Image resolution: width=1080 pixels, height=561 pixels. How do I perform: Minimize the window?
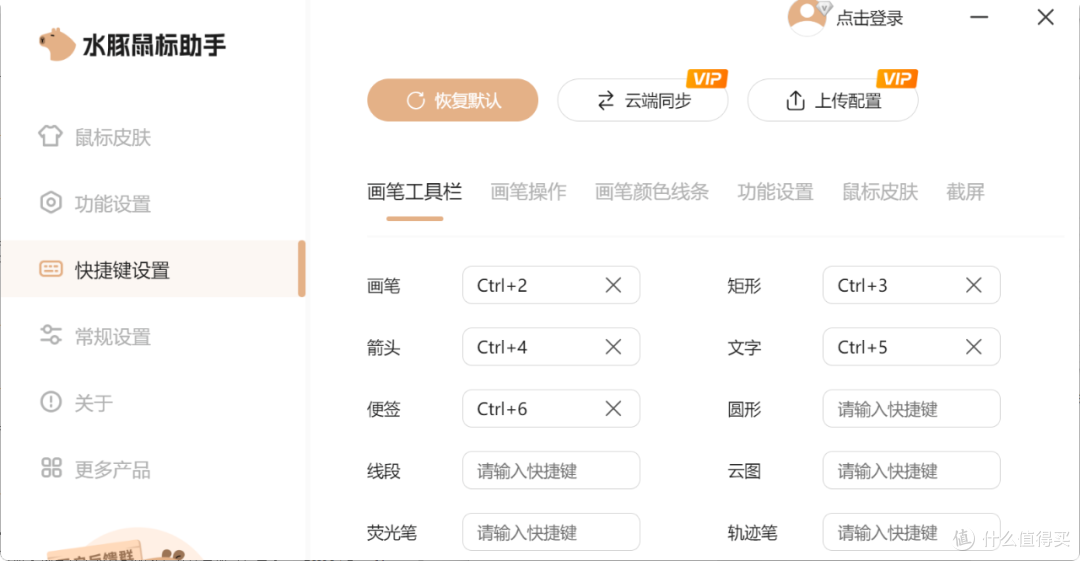(979, 17)
